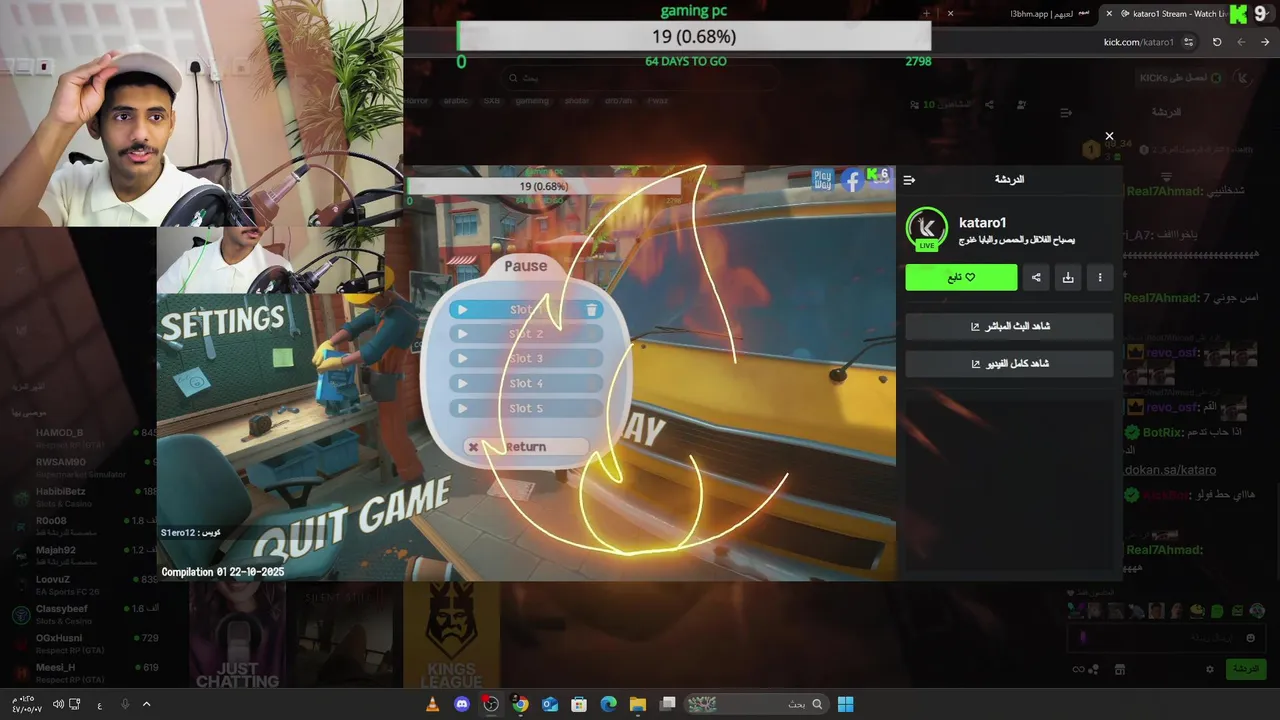Image resolution: width=1280 pixels, height=720 pixels.
Task: Click the PlayWay logo on the clip
Action: [823, 180]
